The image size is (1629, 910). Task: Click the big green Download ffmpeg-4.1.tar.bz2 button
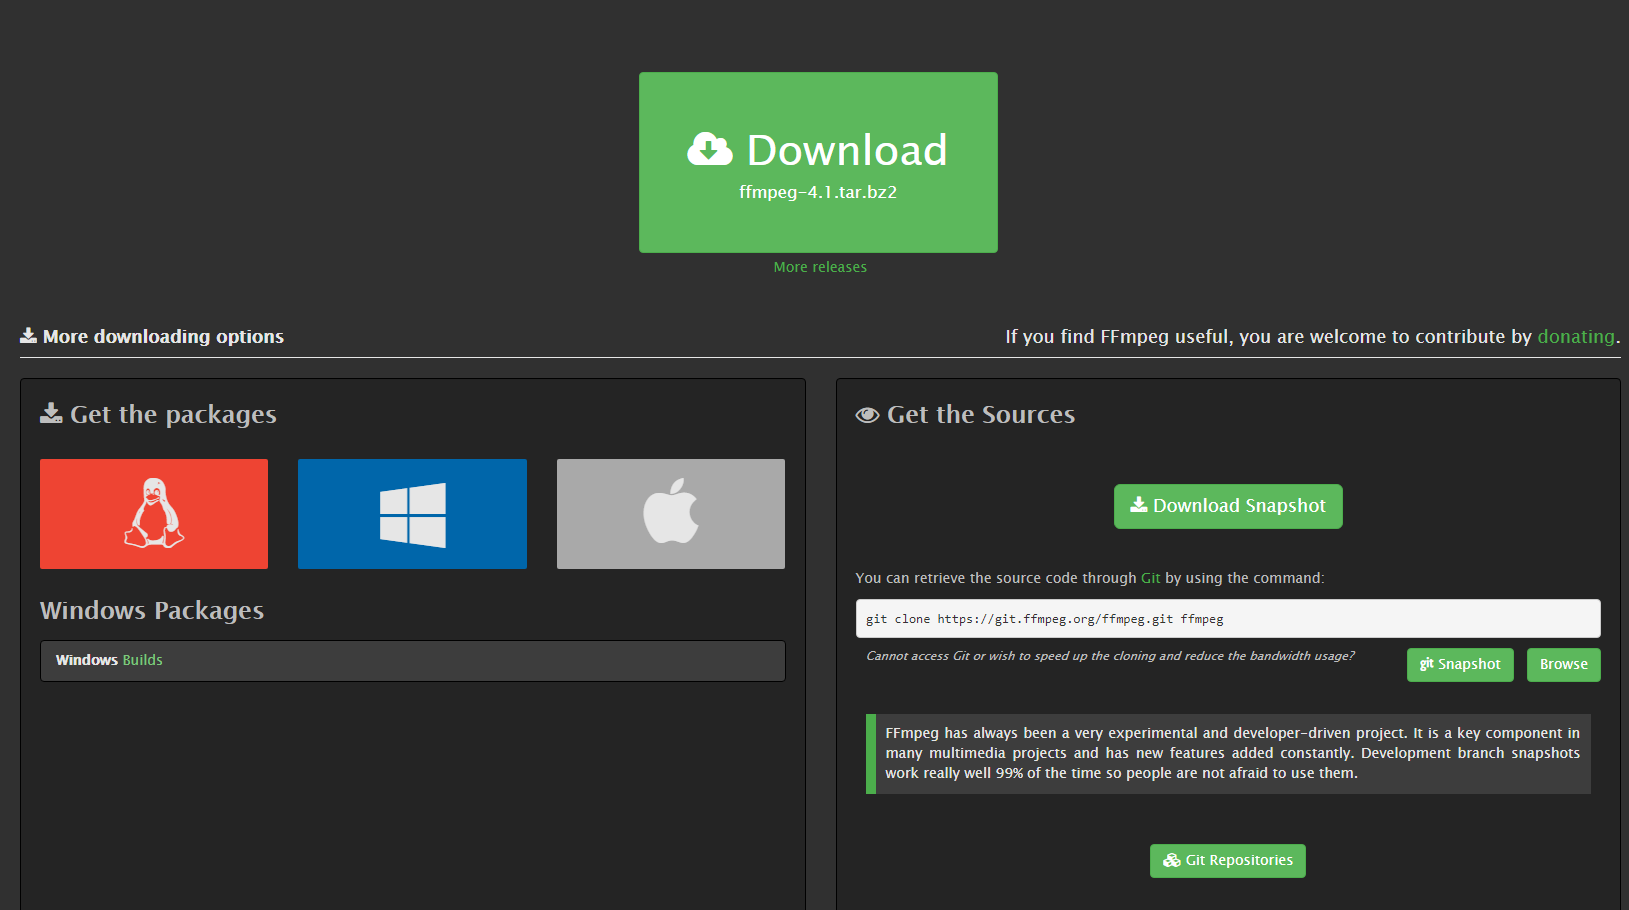coord(818,162)
